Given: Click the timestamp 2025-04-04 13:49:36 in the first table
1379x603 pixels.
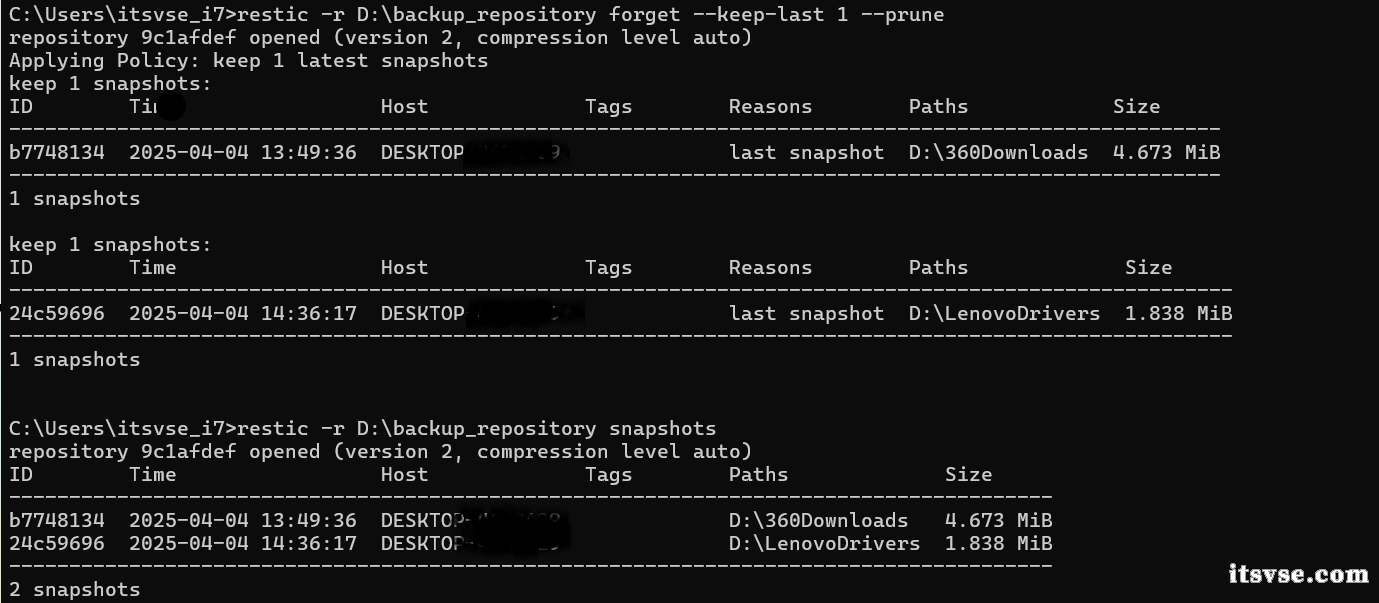Looking at the screenshot, I should [243, 153].
